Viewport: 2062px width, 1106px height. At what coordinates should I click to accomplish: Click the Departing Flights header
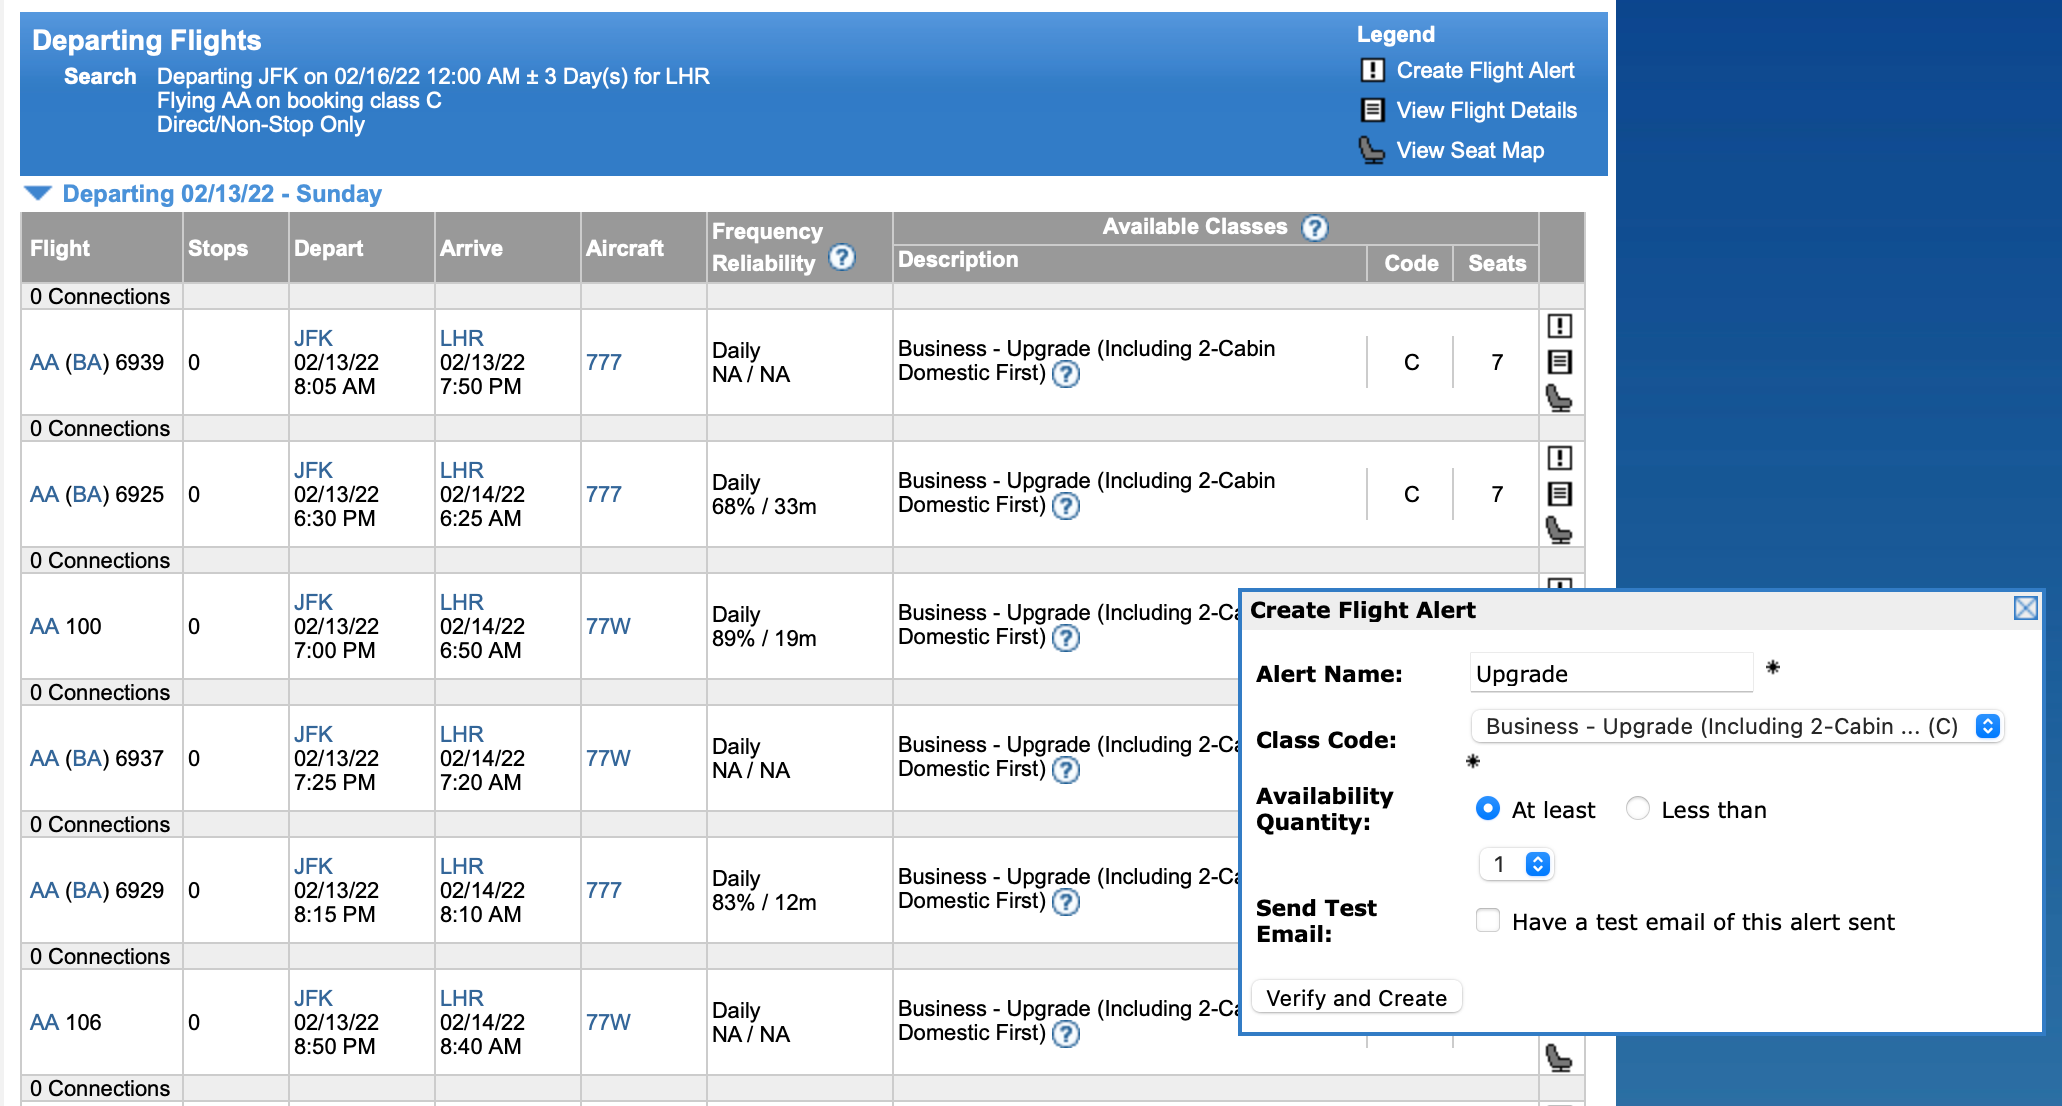pos(146,41)
